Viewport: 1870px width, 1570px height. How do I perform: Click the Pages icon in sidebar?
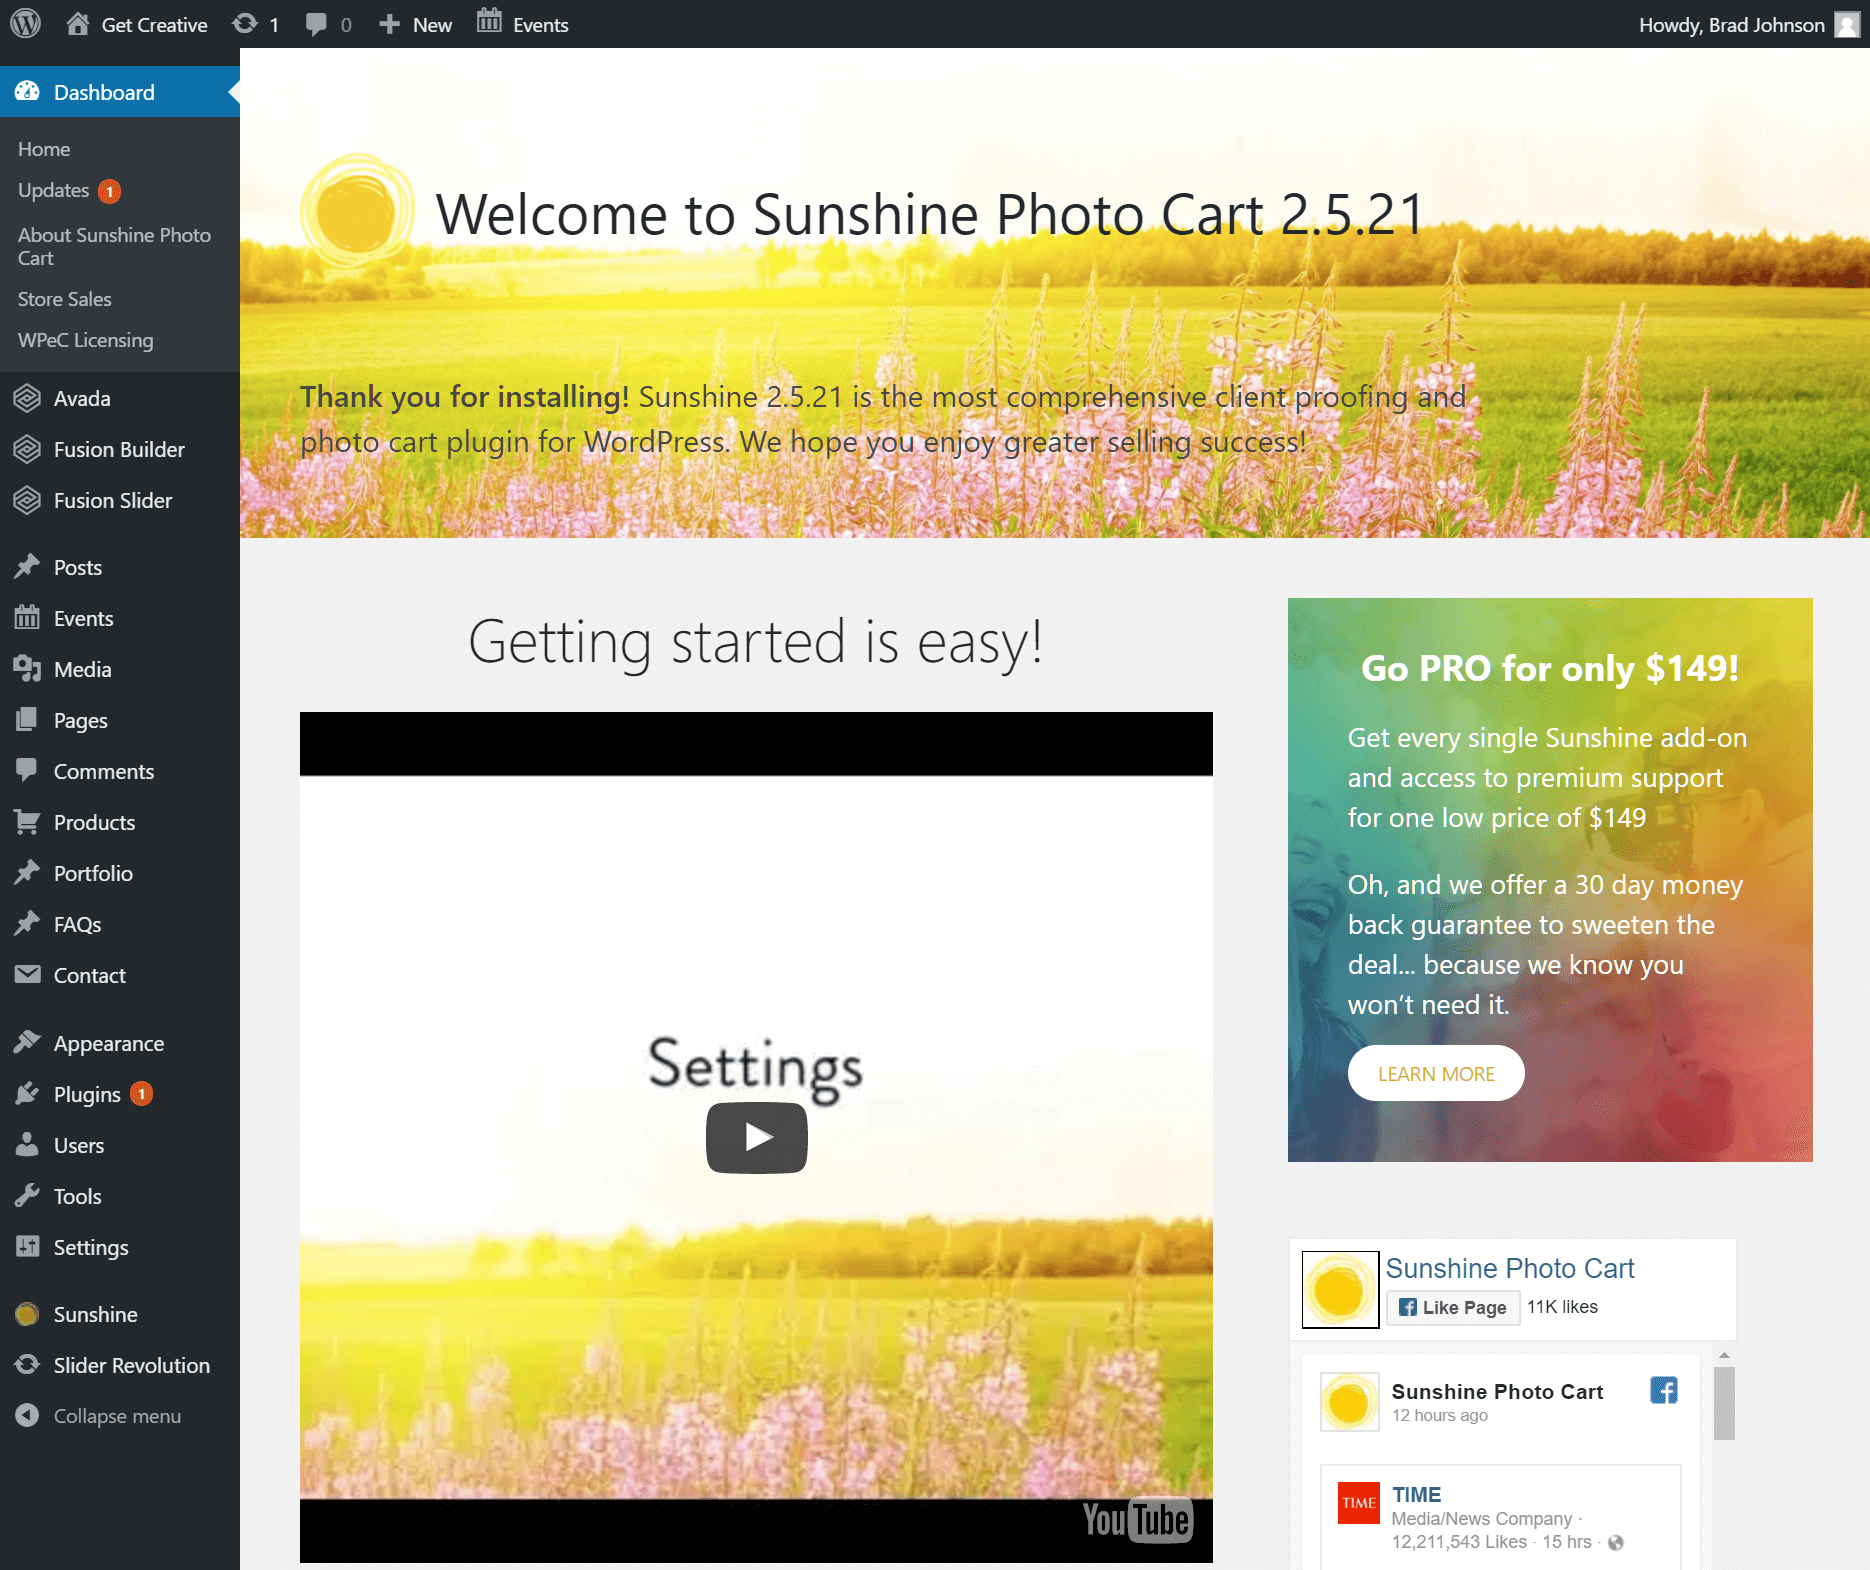(x=27, y=720)
